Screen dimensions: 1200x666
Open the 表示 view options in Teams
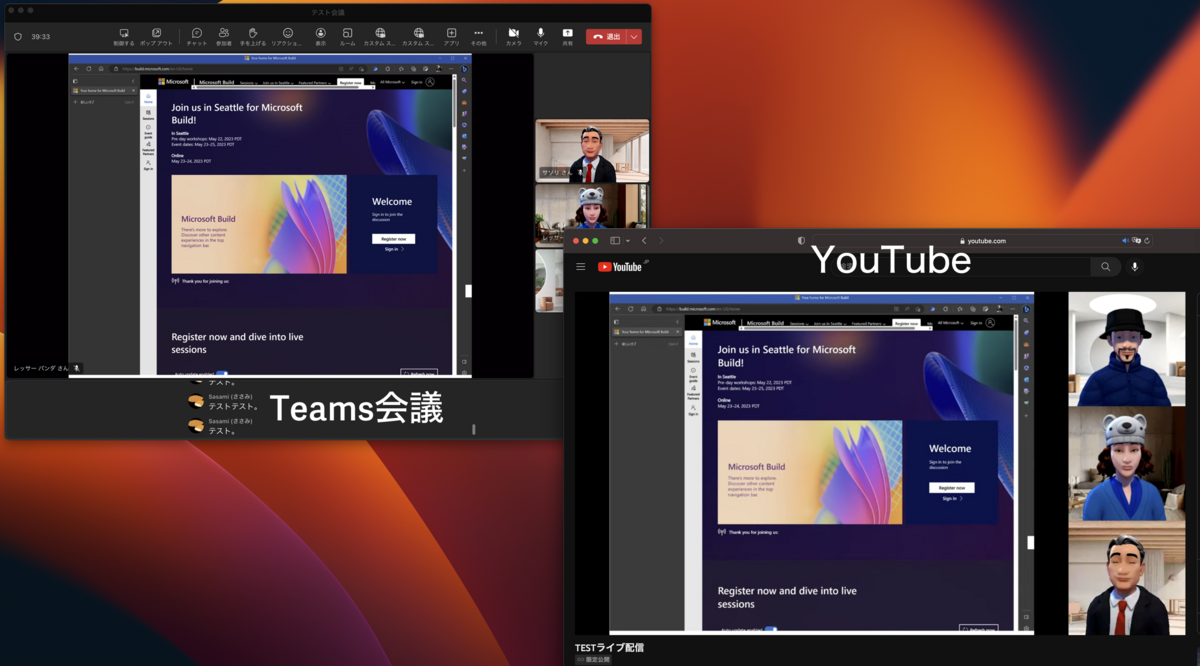(x=321, y=37)
